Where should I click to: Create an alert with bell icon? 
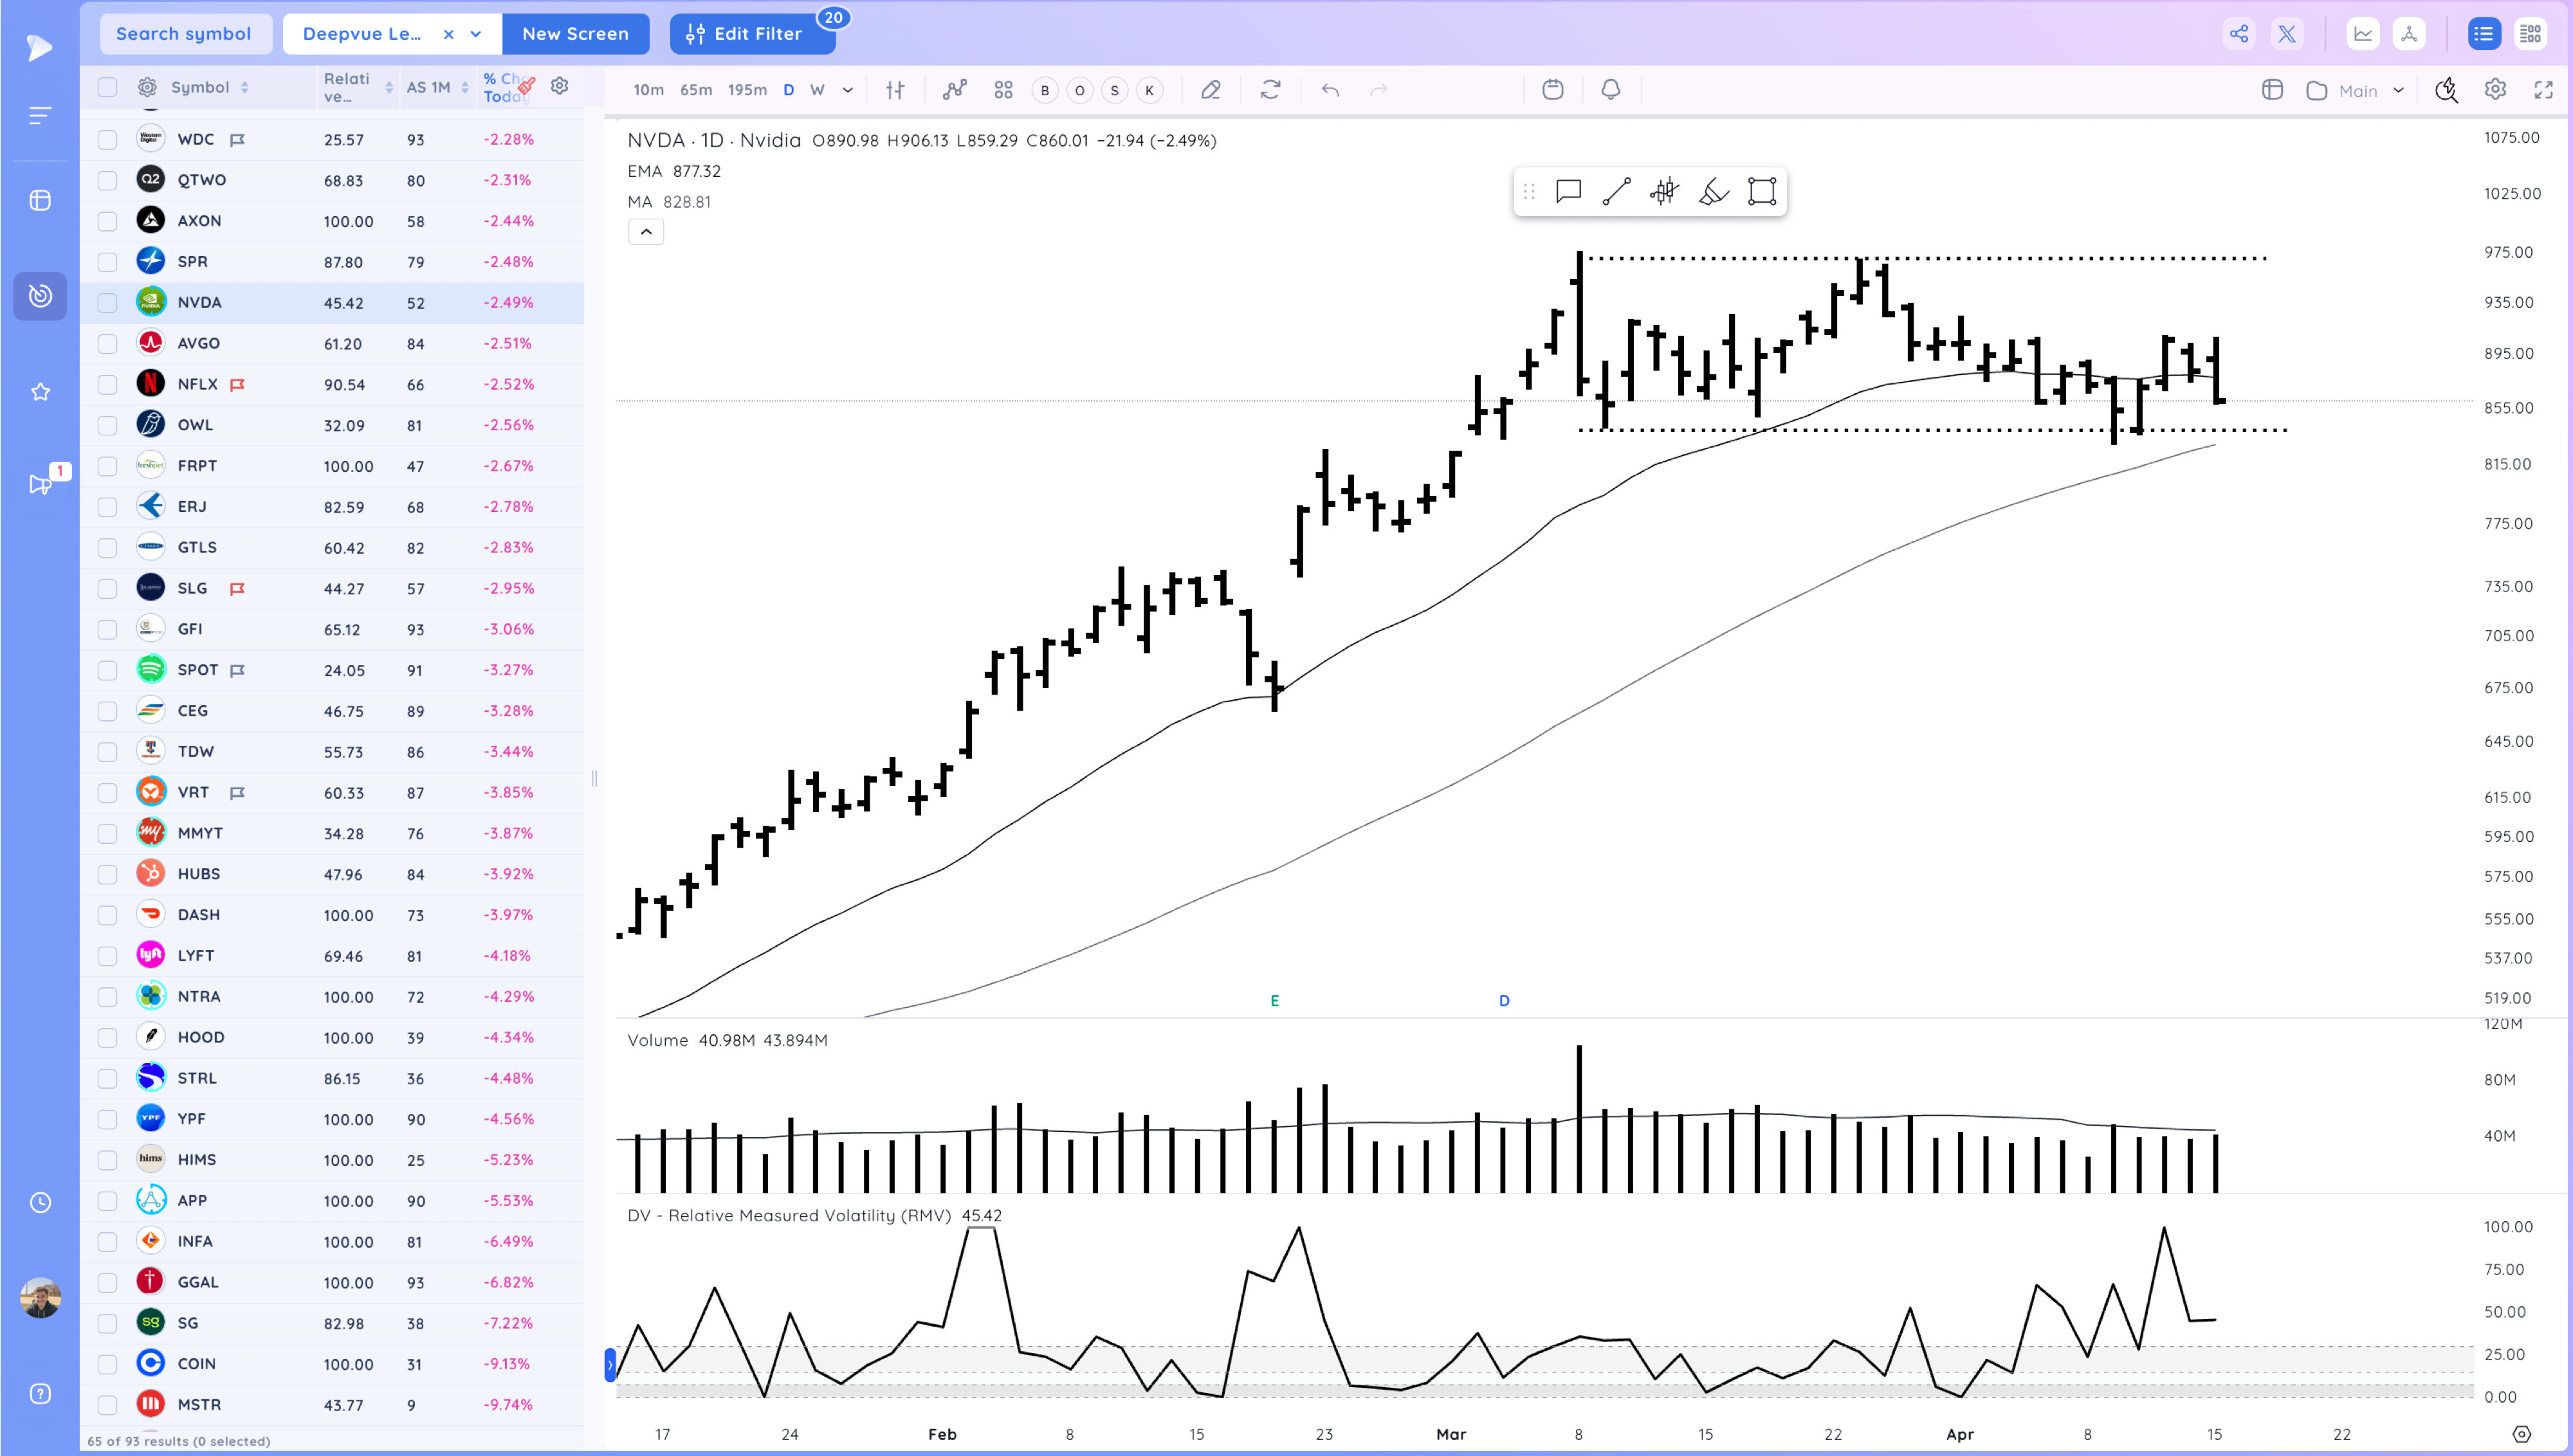click(1611, 90)
